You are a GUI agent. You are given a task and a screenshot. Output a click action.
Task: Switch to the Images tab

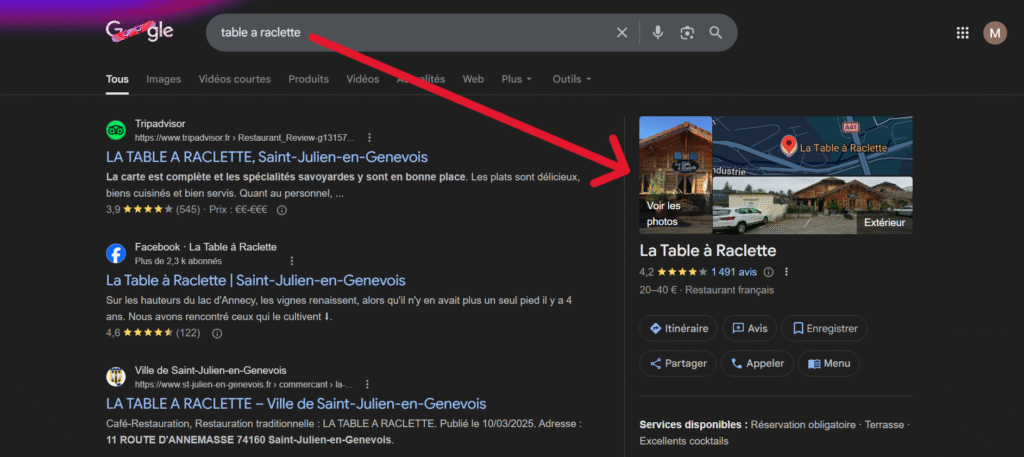[163, 79]
